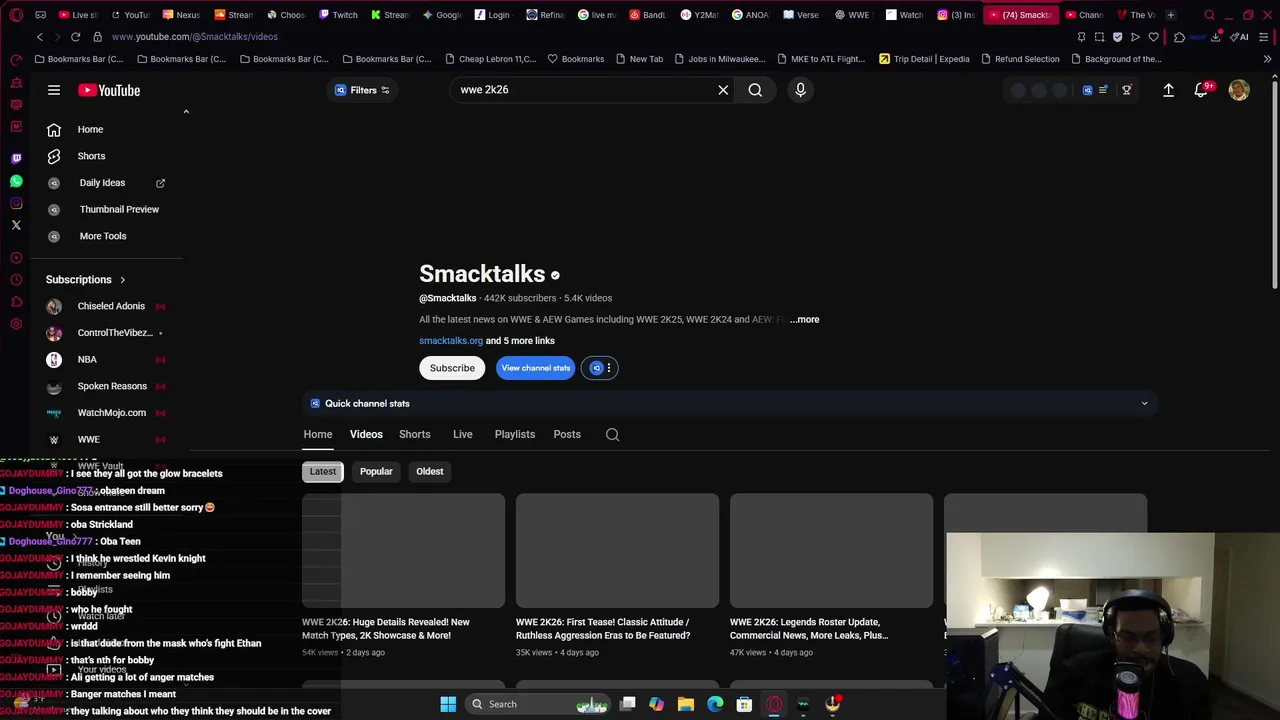The height and width of the screenshot is (720, 1280).
Task: Open 'WWE 2K26: Legends Roster Update' video title
Action: click(809, 629)
